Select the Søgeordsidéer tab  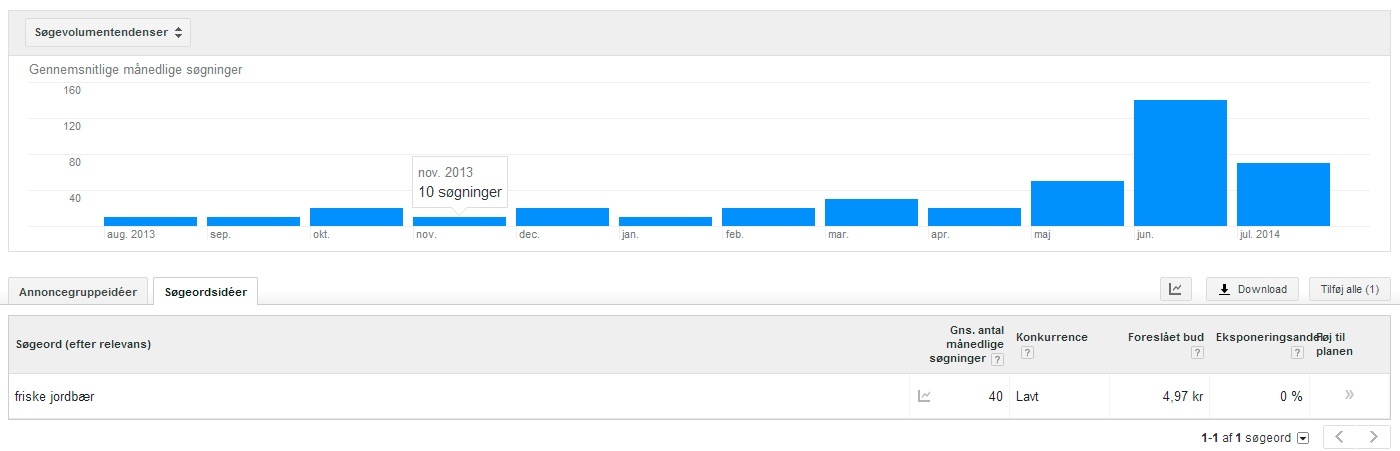tap(206, 291)
